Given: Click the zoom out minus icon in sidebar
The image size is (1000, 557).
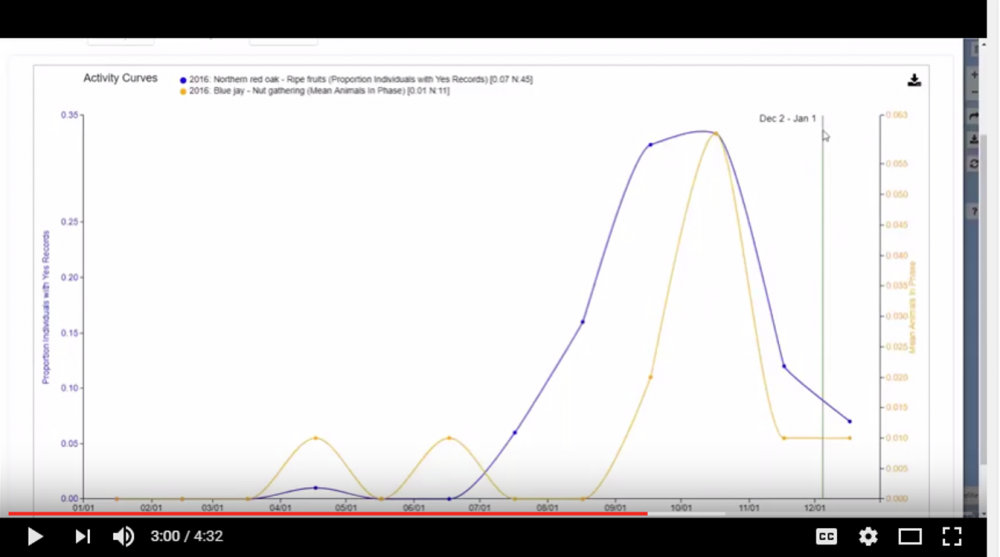Looking at the screenshot, I should 974,93.
